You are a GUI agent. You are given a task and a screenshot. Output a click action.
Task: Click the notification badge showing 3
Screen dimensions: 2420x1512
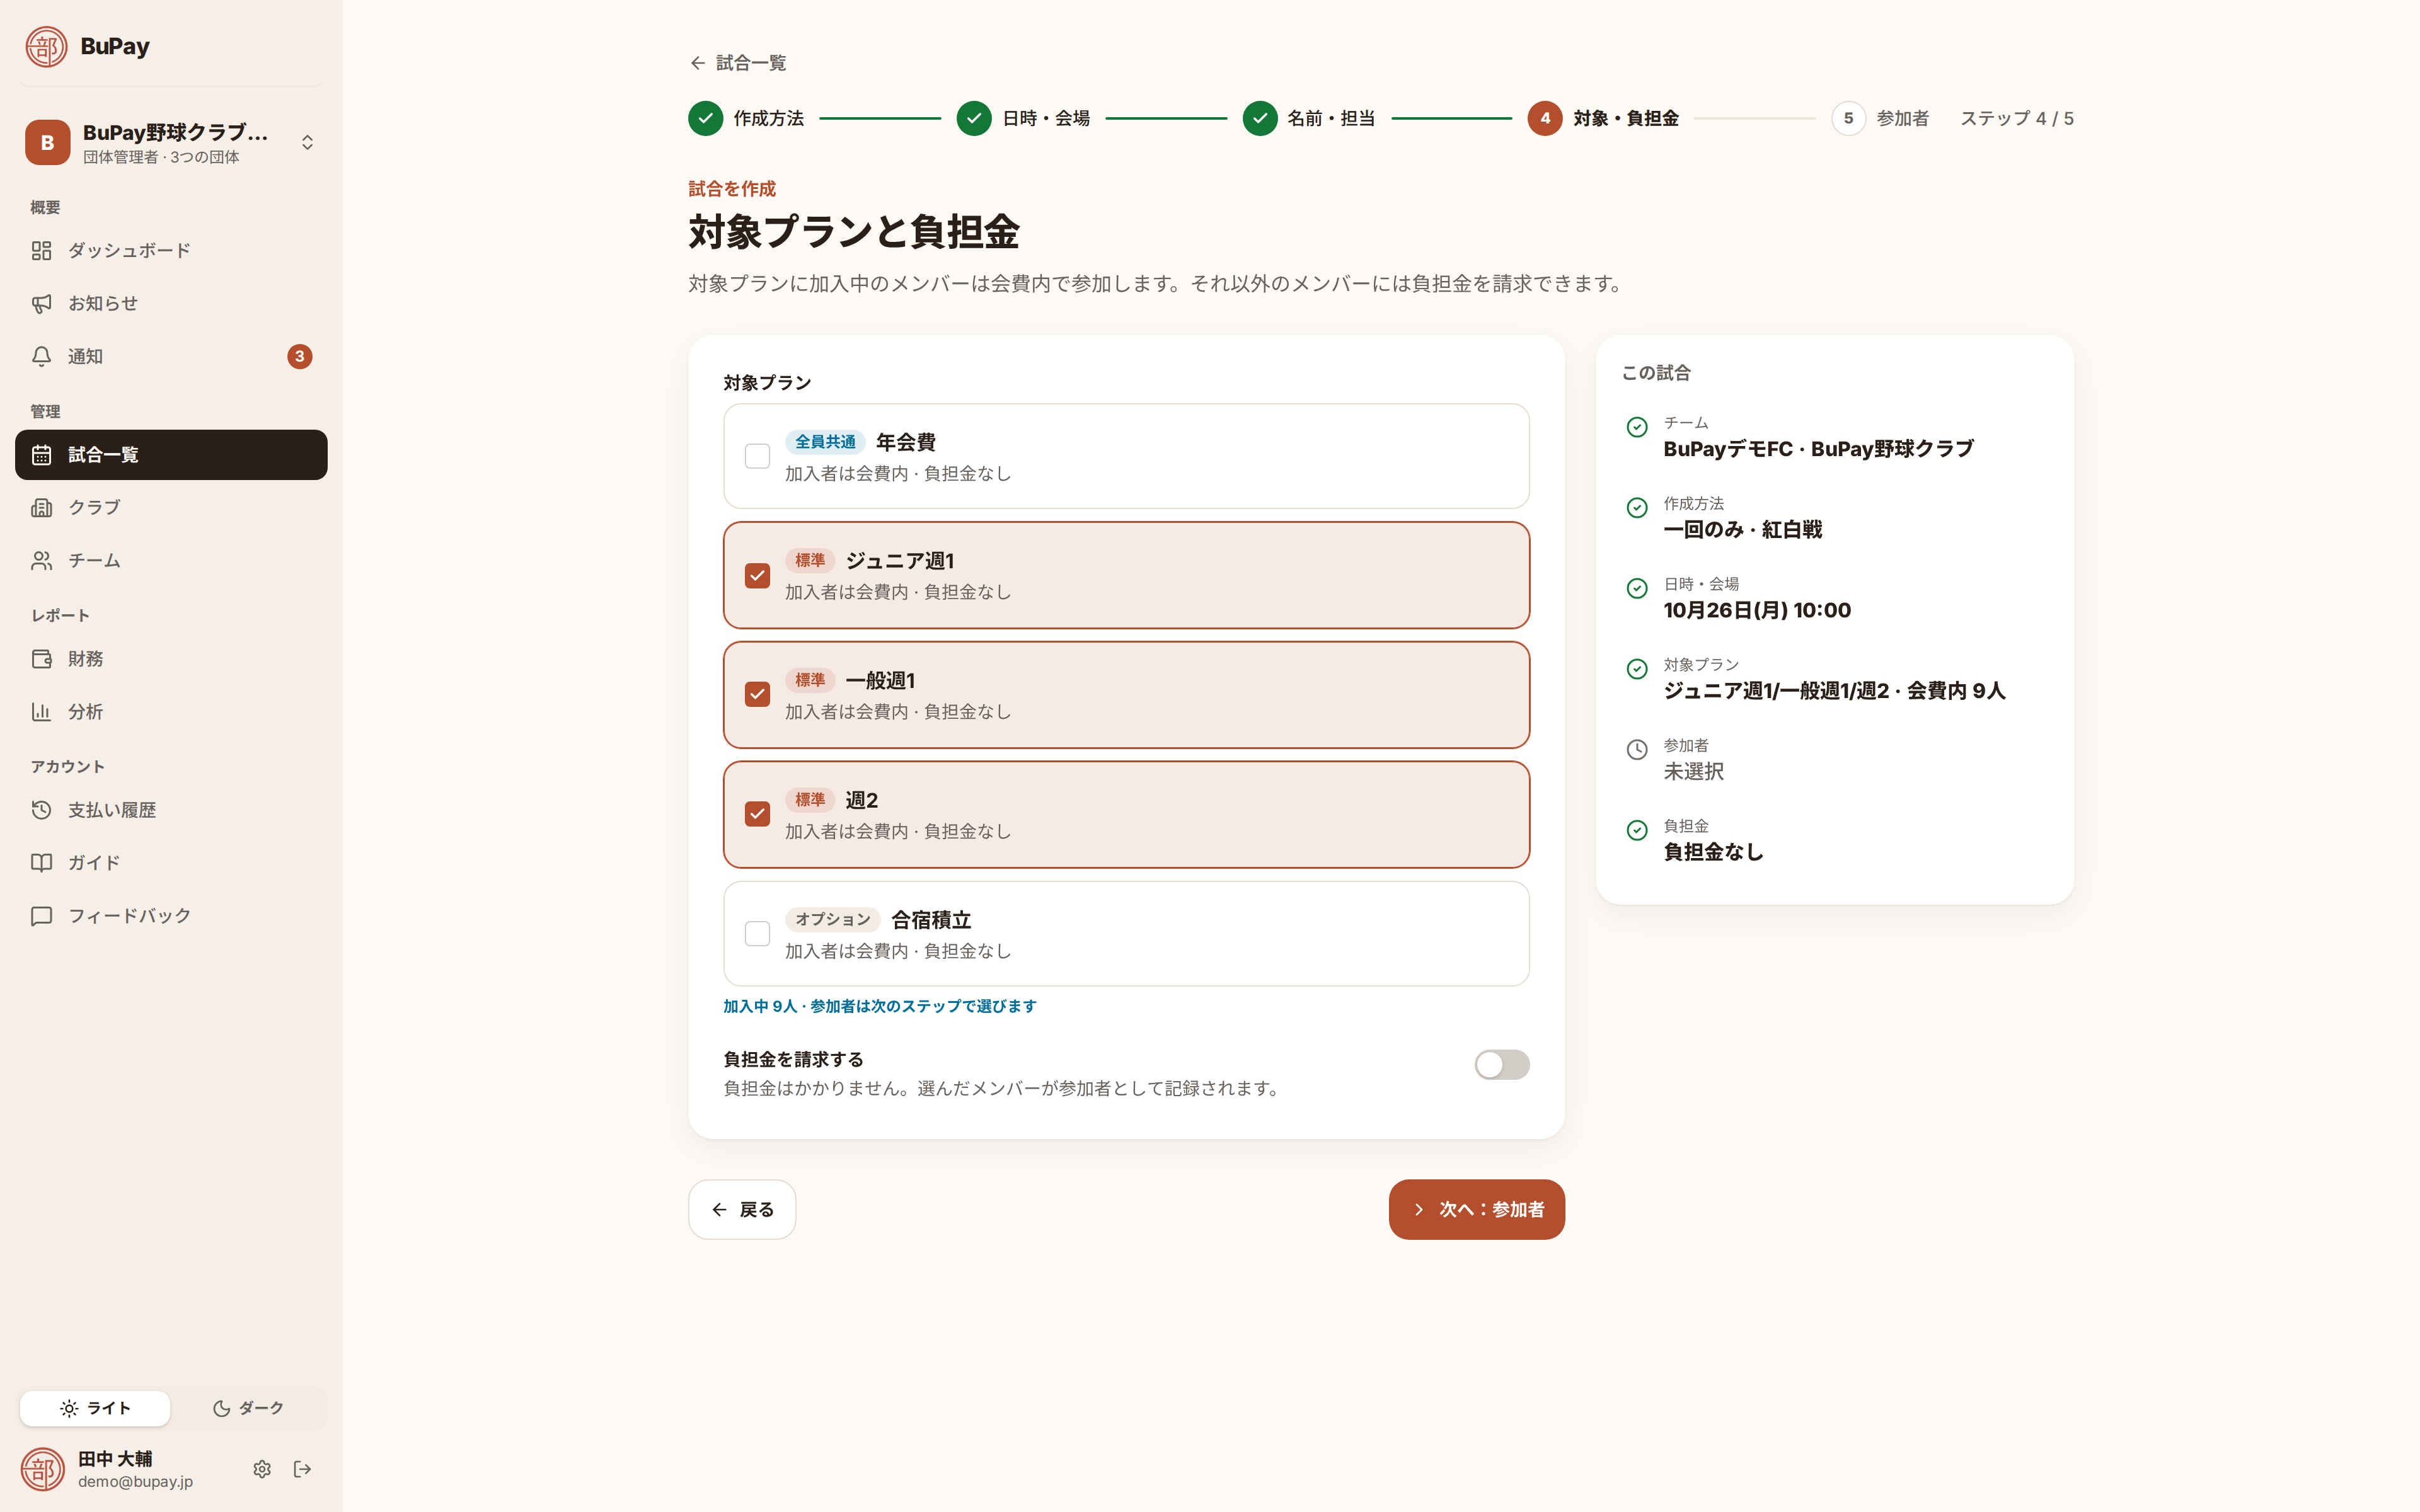point(299,356)
